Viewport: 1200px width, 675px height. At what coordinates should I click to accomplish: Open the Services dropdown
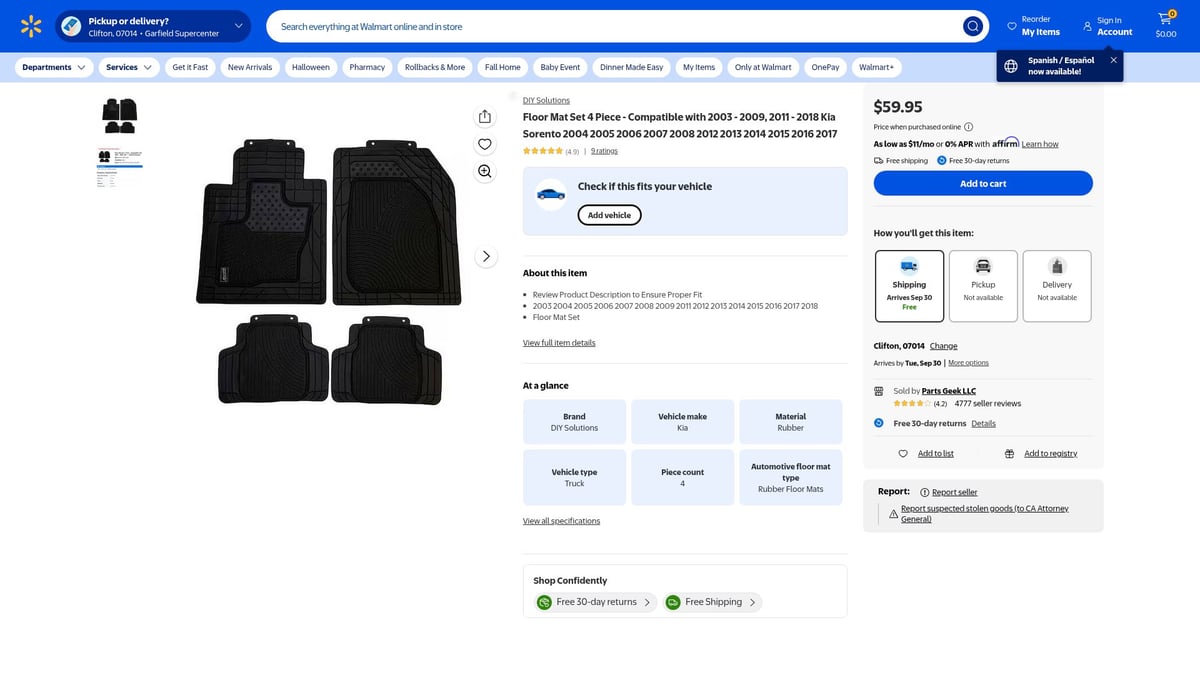click(130, 67)
